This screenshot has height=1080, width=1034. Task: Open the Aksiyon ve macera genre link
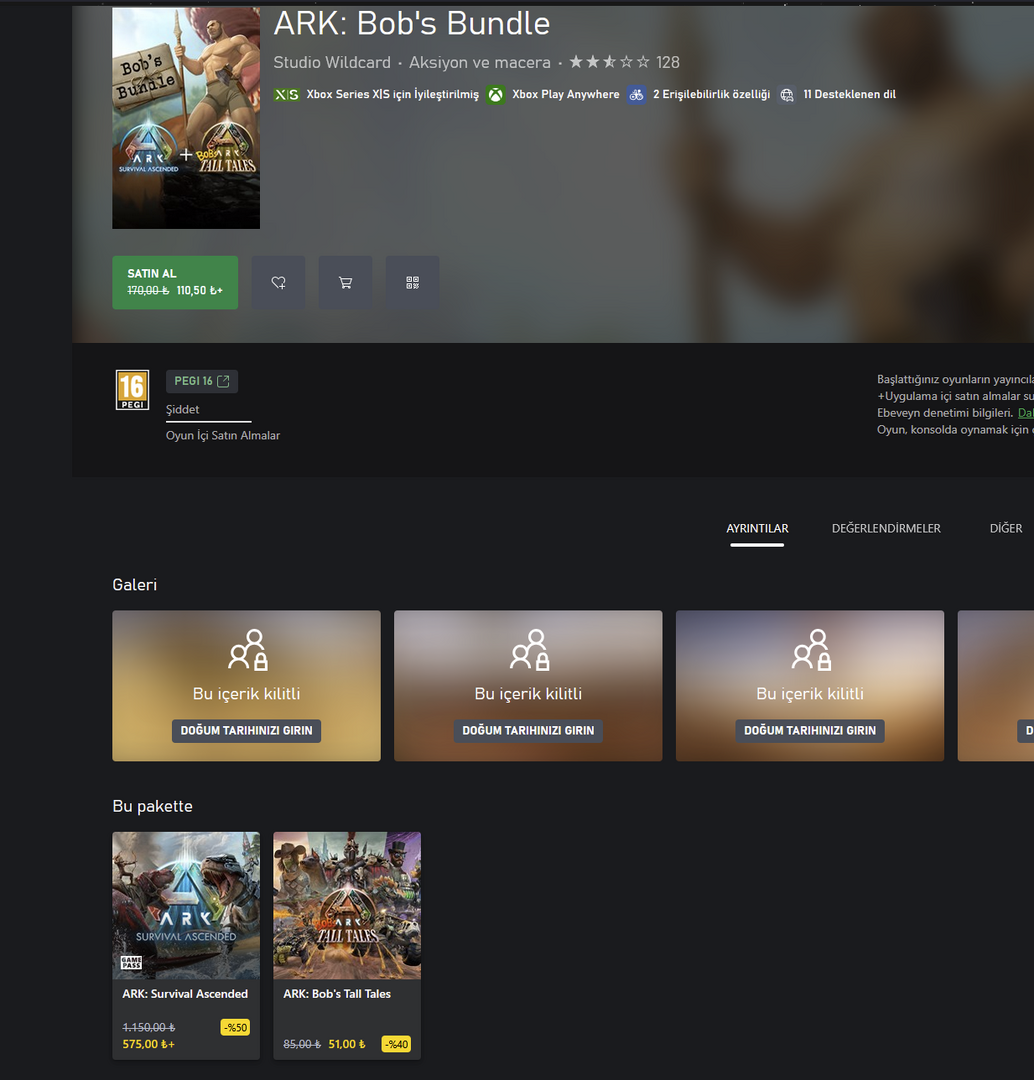(480, 63)
